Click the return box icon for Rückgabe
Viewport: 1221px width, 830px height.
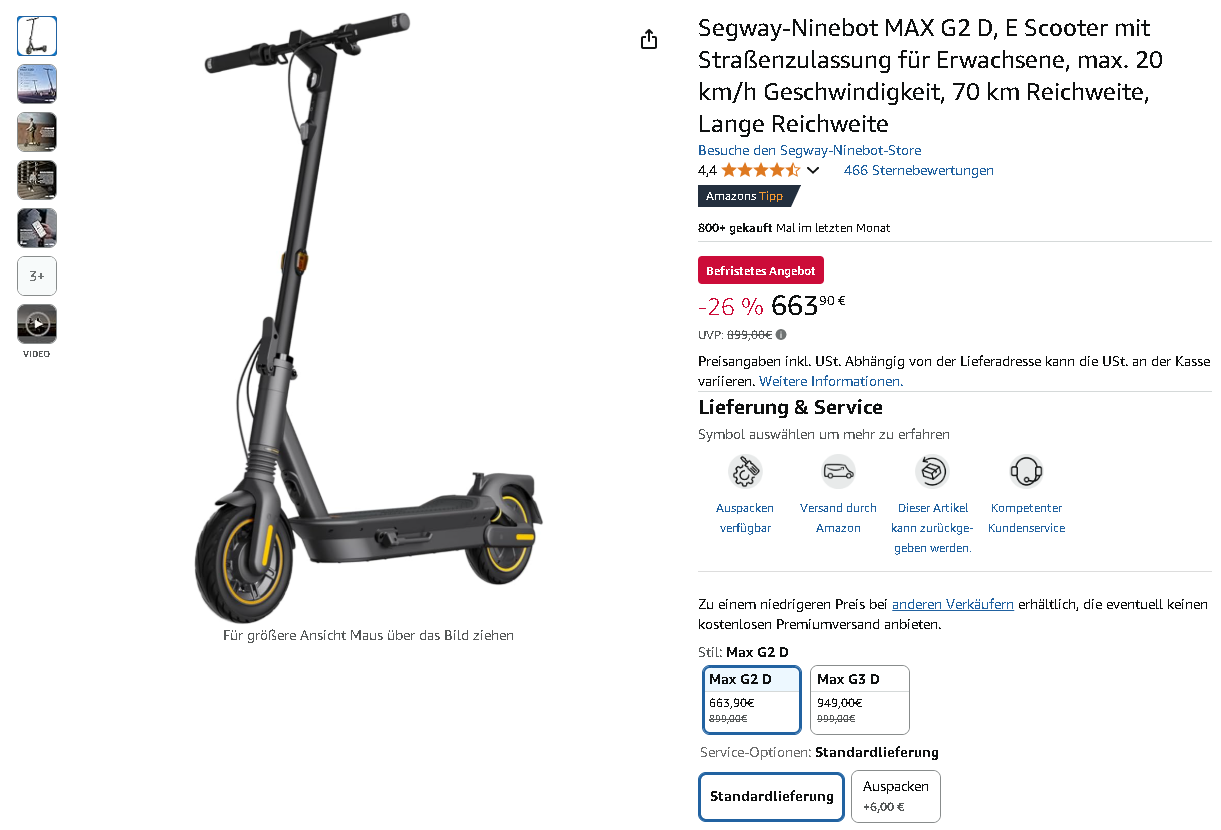[x=931, y=470]
